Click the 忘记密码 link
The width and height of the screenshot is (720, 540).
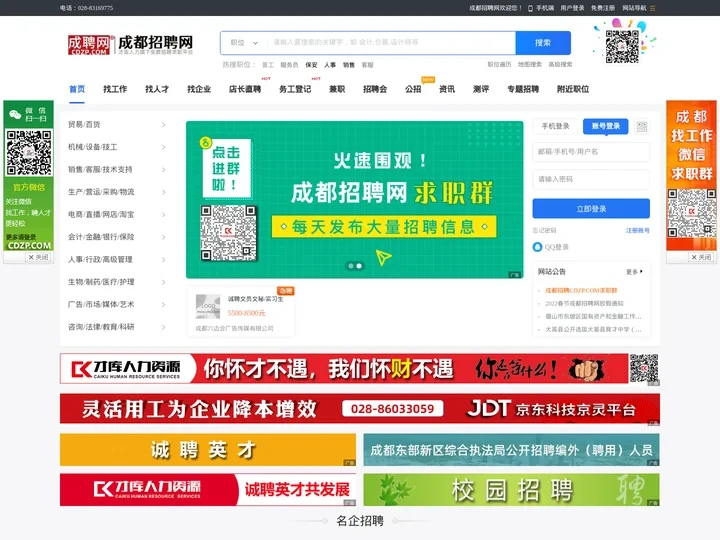pos(545,231)
